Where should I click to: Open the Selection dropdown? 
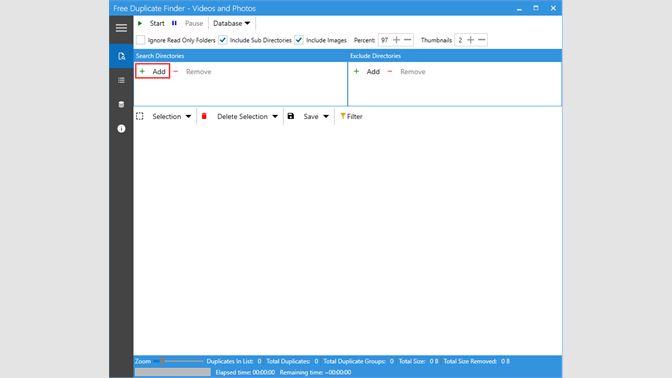(171, 116)
